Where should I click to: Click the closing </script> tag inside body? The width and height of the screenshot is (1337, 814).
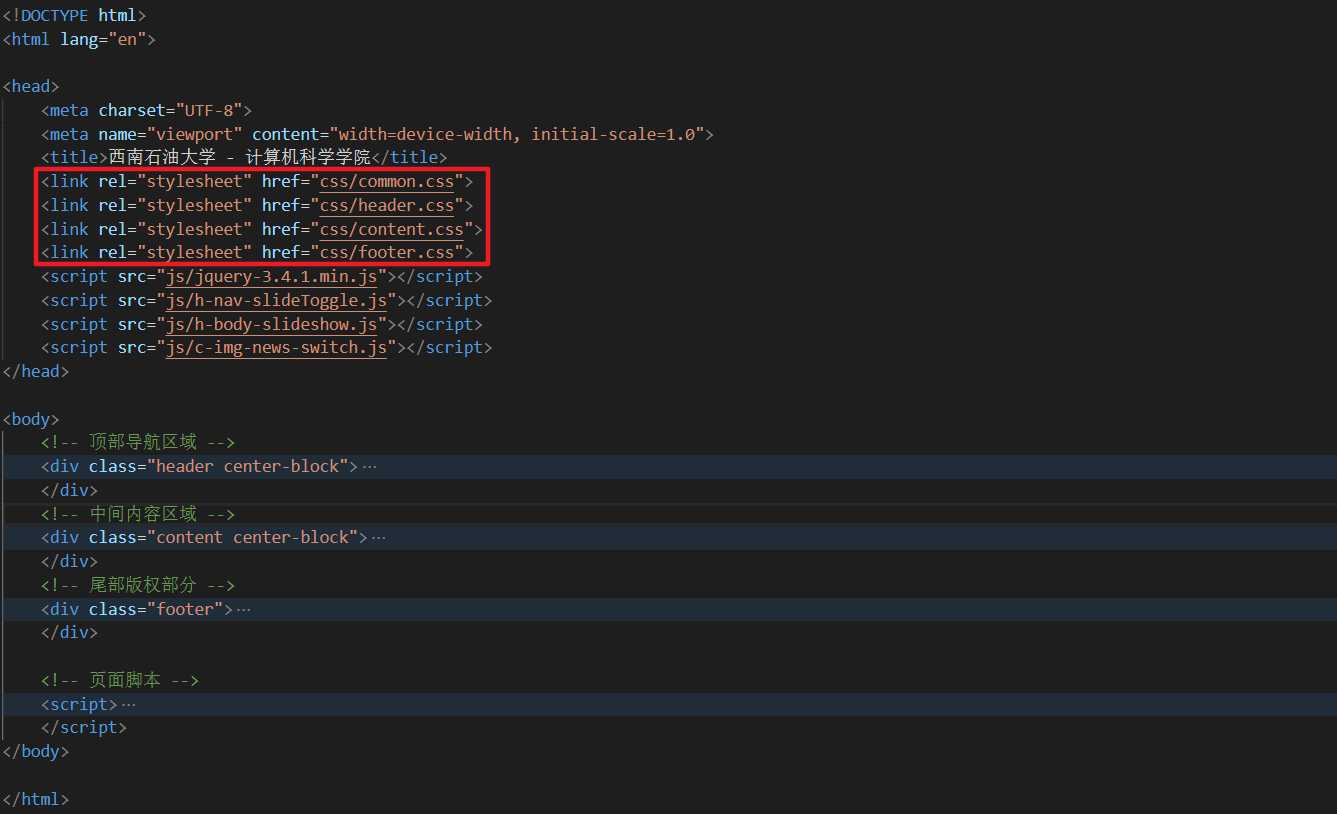point(84,728)
